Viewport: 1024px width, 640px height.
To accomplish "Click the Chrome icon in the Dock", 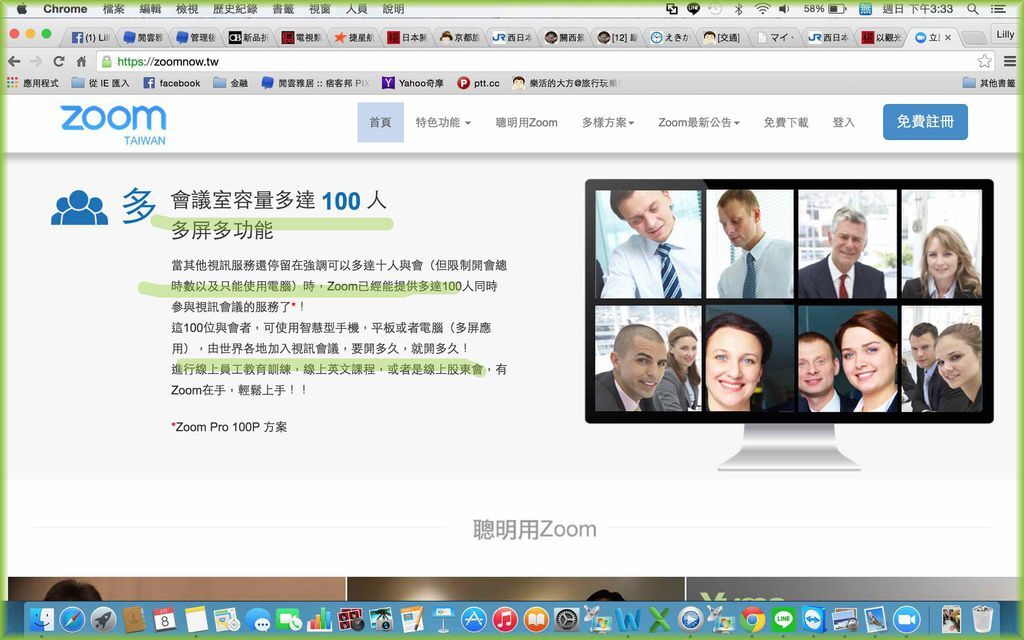I will [x=752, y=619].
